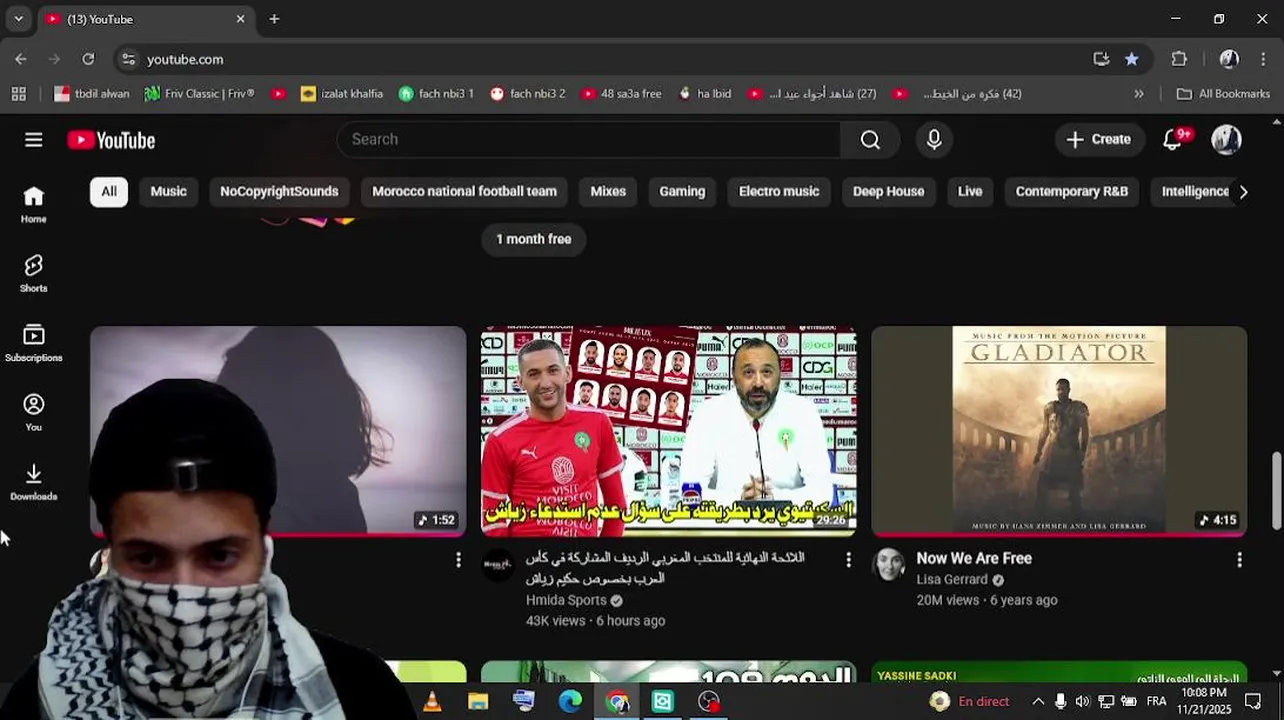
Task: Open the YouTube hamburger guide menu
Action: tap(34, 140)
